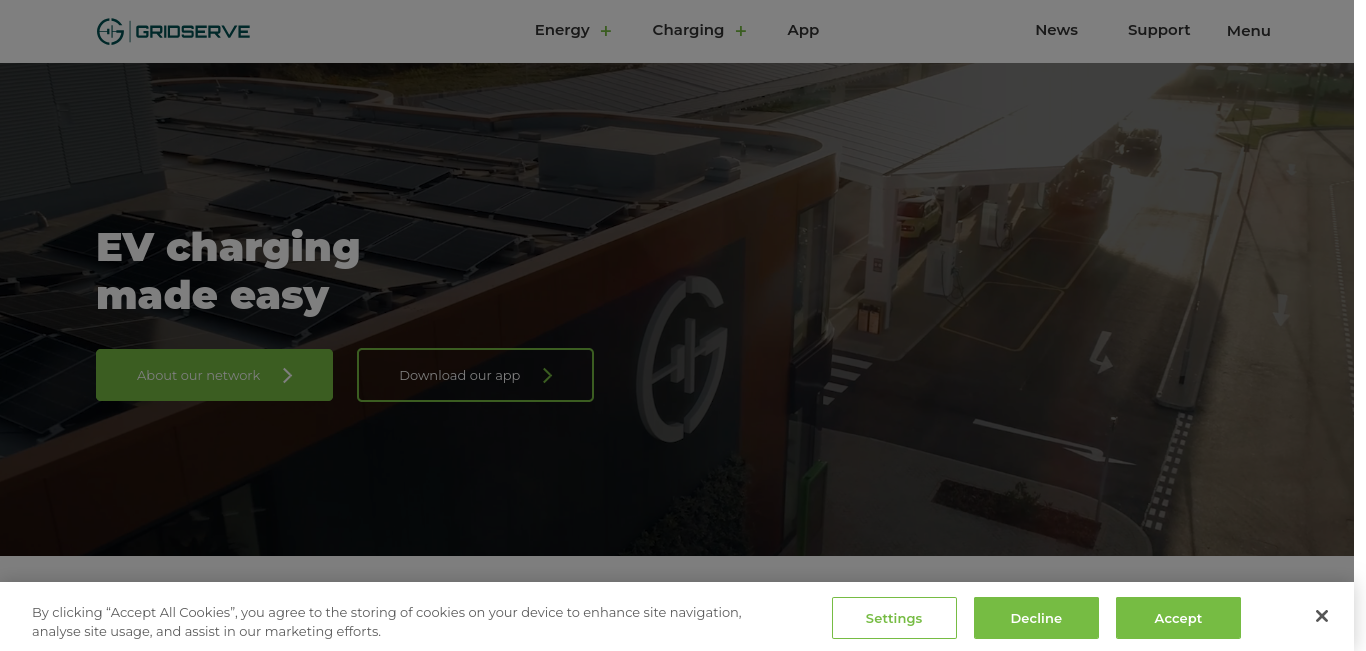Screen dimensions: 1366x651
Task: Click the GRIDSERVE wordmark in the header
Action: (192, 31)
